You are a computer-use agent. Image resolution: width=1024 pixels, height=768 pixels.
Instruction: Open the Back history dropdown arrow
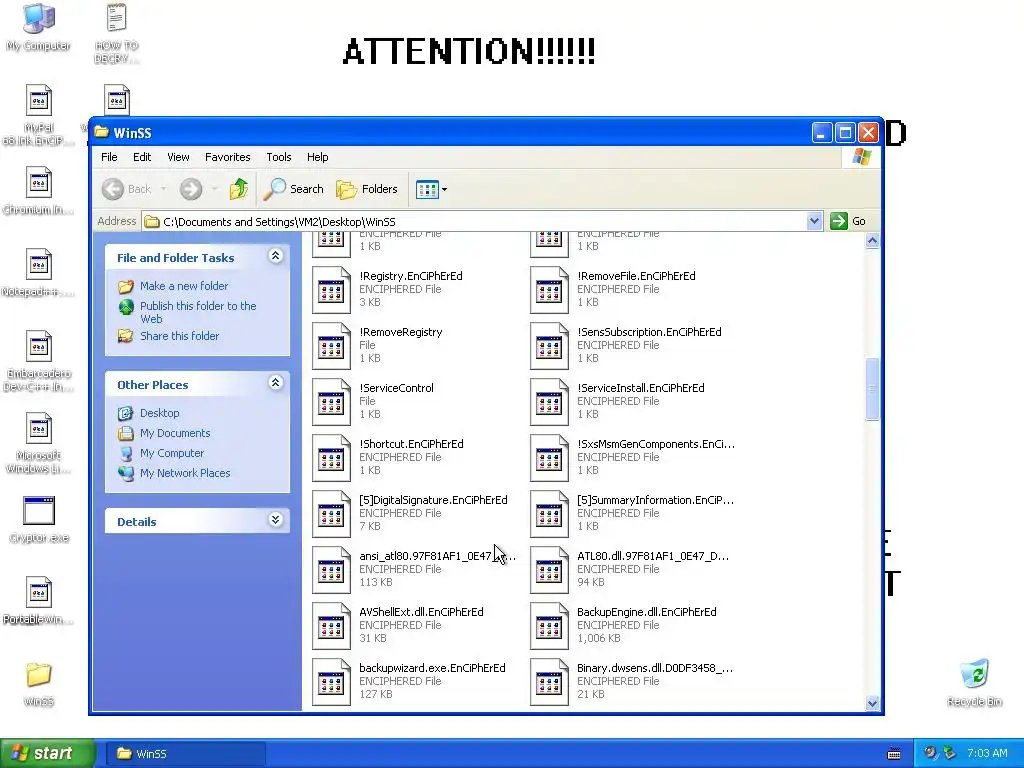tap(163, 189)
